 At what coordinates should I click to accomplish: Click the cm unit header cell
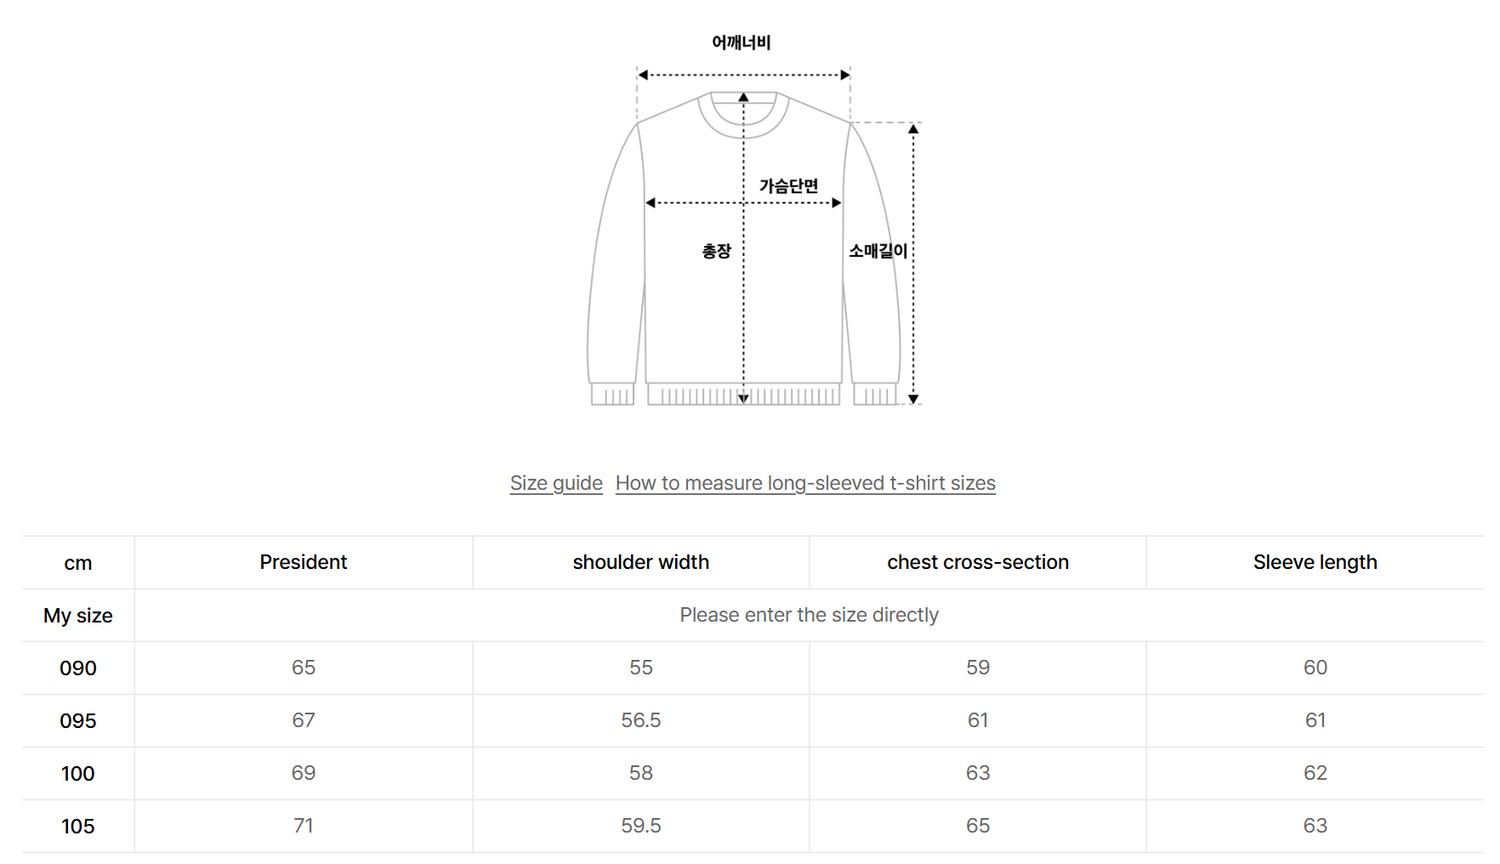click(x=78, y=563)
